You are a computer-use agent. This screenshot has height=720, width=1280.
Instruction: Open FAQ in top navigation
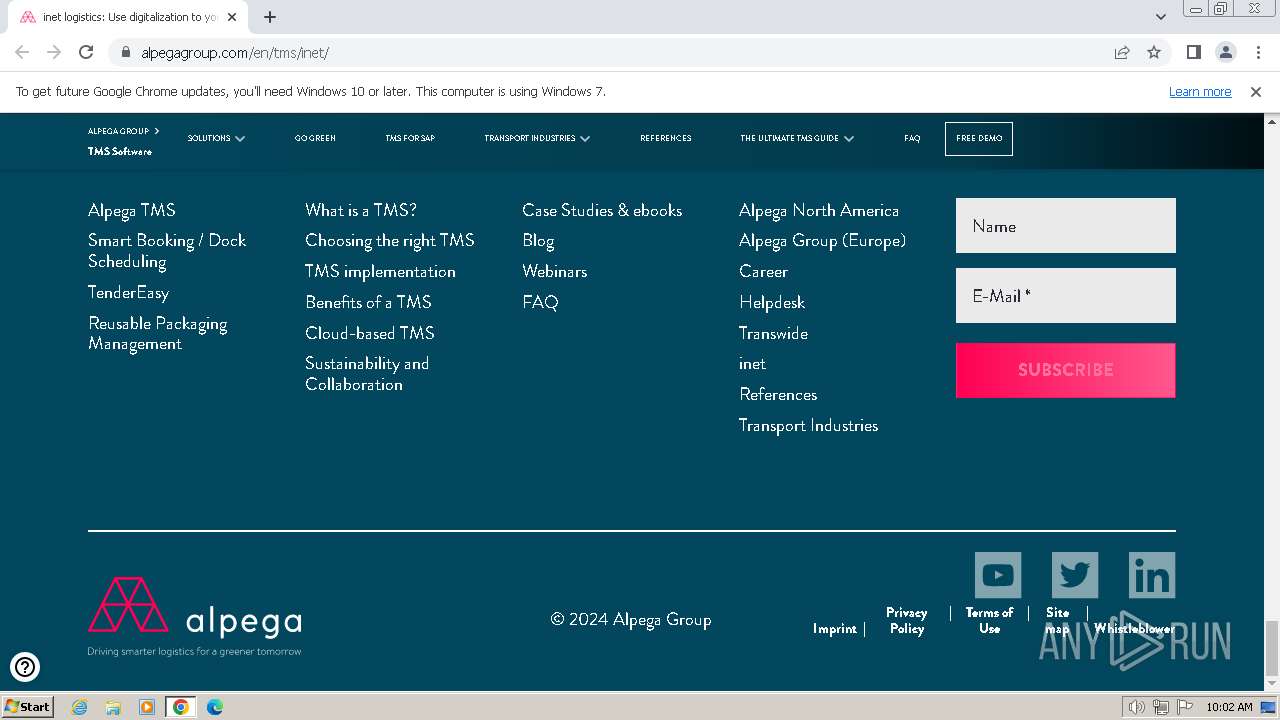[912, 138]
